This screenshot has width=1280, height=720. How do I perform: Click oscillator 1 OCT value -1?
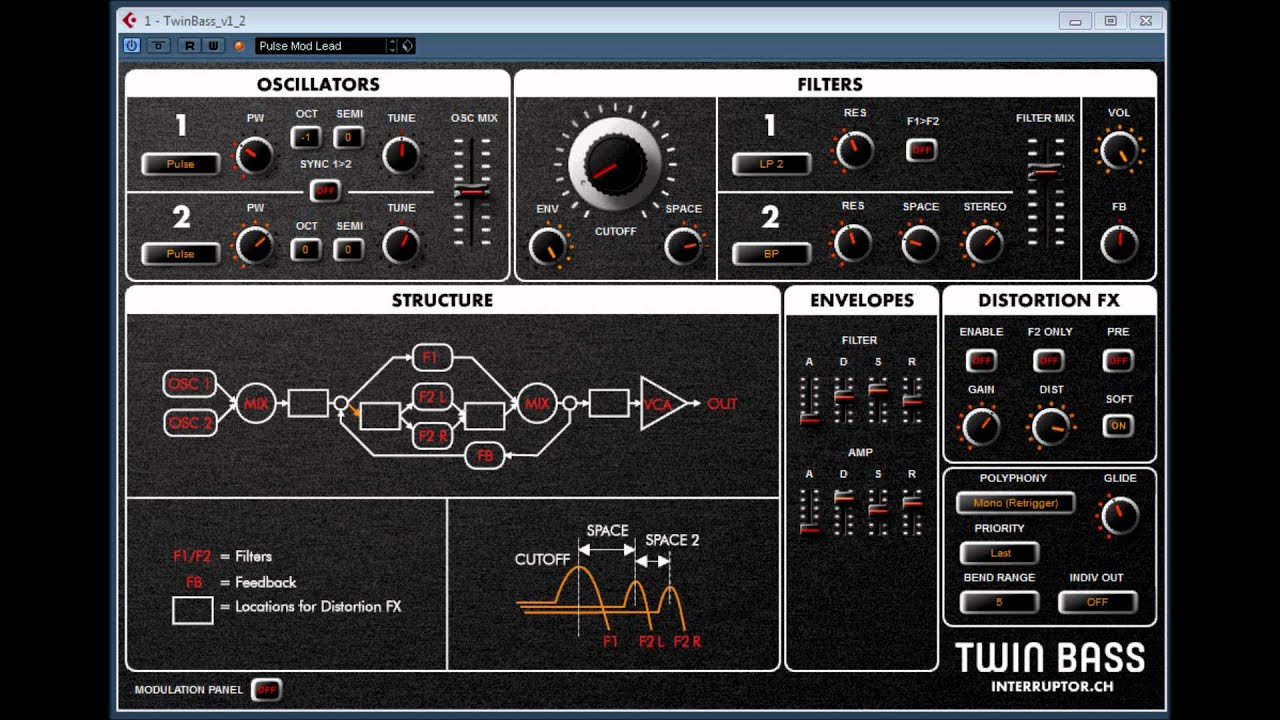pyautogui.click(x=306, y=138)
